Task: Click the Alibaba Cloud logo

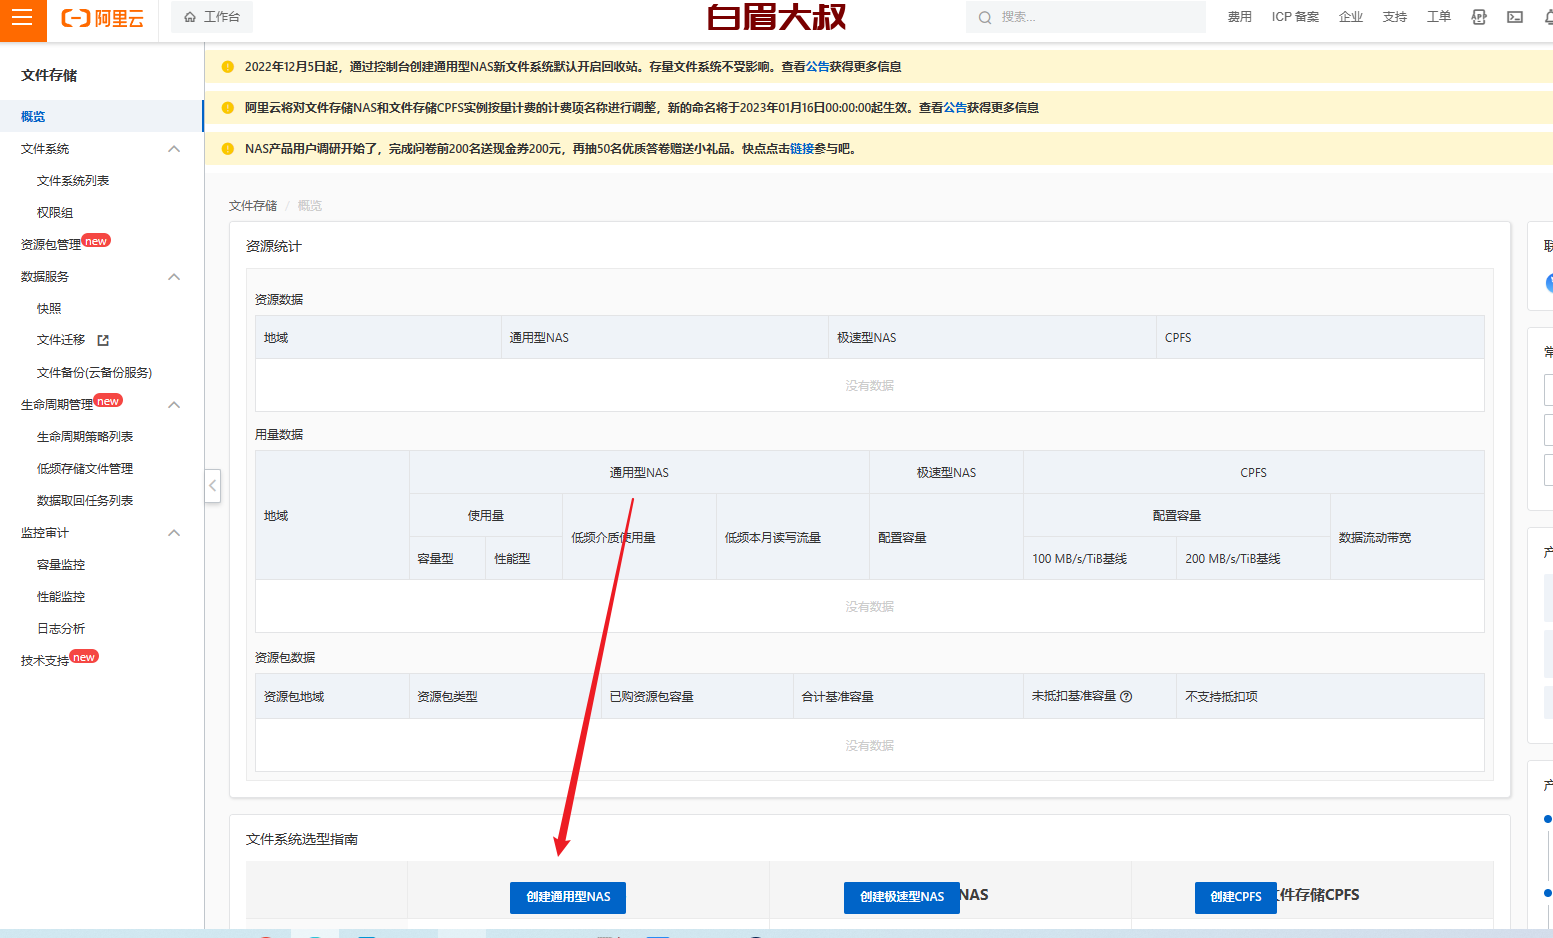Action: click(x=103, y=18)
